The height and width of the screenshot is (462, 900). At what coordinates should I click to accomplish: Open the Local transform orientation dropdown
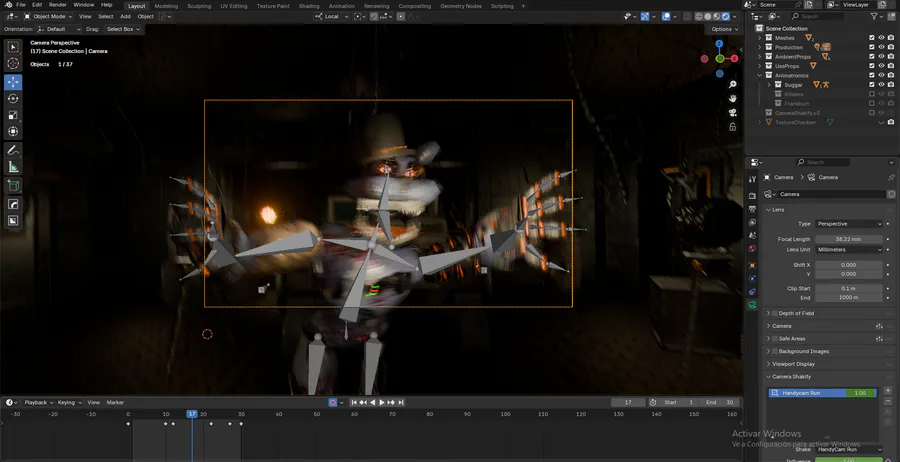332,17
